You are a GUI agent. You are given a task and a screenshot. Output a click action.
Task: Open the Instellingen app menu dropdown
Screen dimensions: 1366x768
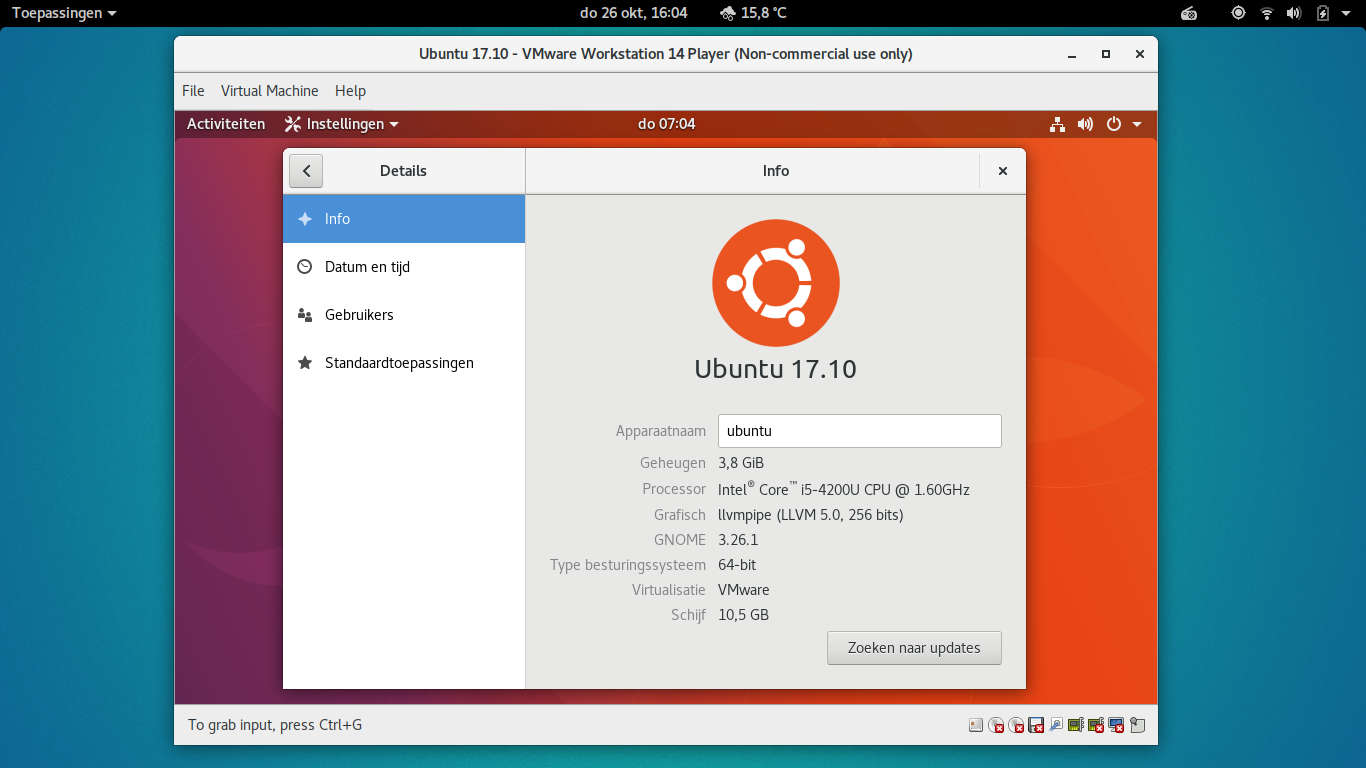point(342,124)
